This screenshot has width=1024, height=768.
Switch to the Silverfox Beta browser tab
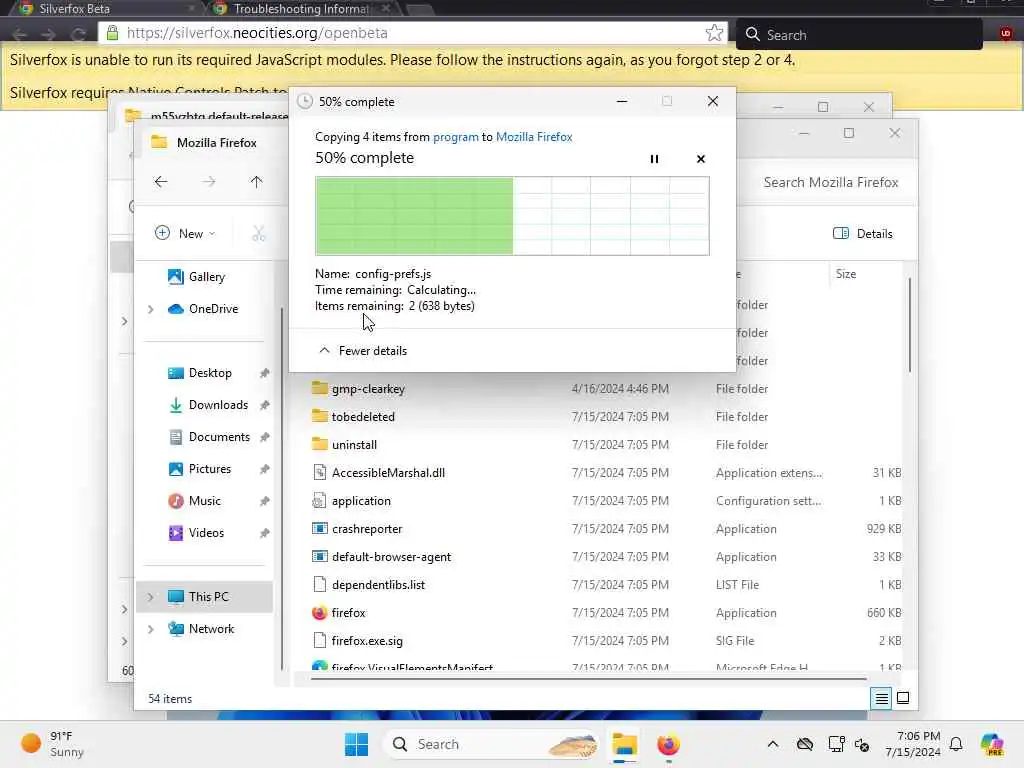tap(104, 8)
